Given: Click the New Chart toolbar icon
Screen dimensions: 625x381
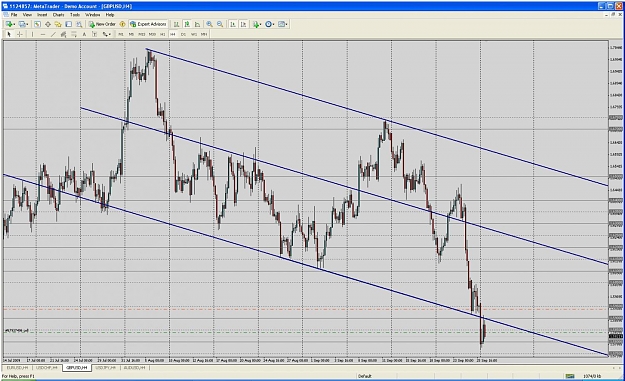Looking at the screenshot, I should tap(8, 24).
